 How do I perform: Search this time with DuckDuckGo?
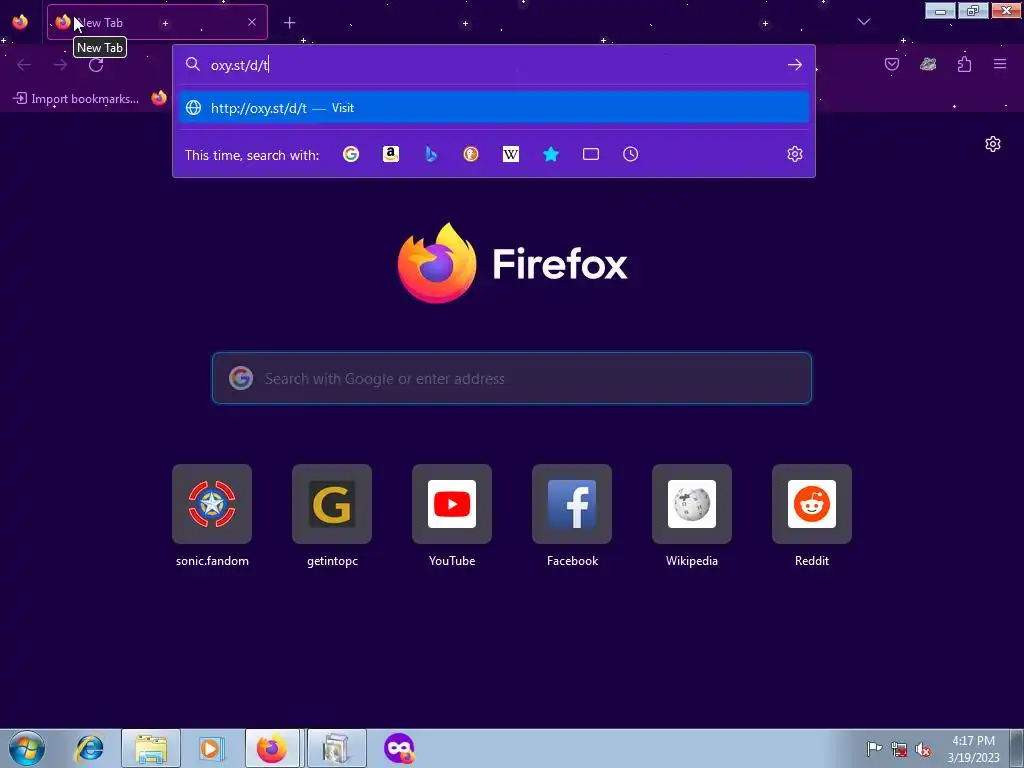pos(471,154)
